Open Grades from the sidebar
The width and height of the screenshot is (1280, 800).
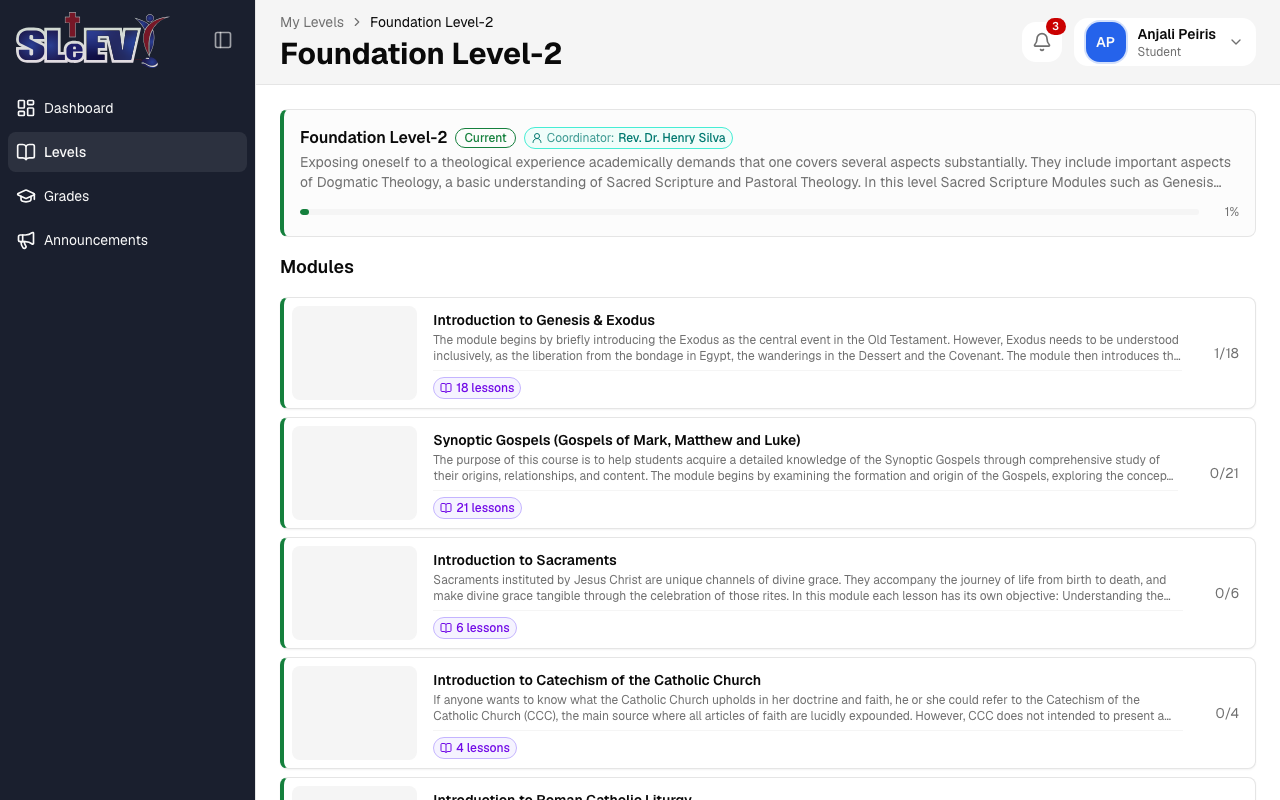(127, 196)
